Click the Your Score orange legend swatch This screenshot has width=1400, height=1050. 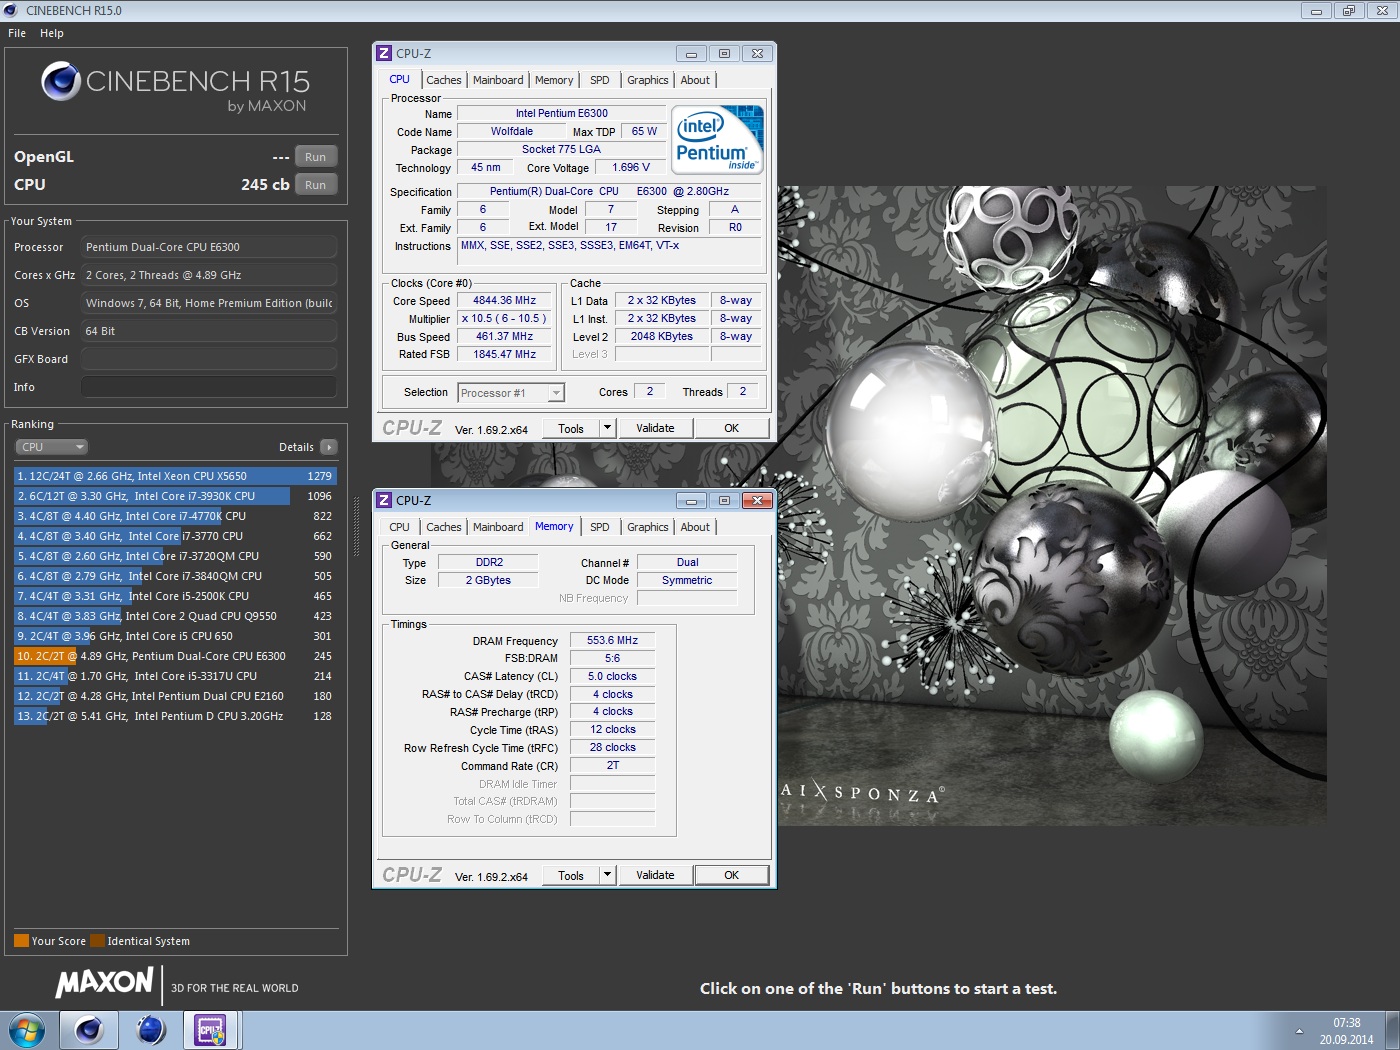coord(21,941)
